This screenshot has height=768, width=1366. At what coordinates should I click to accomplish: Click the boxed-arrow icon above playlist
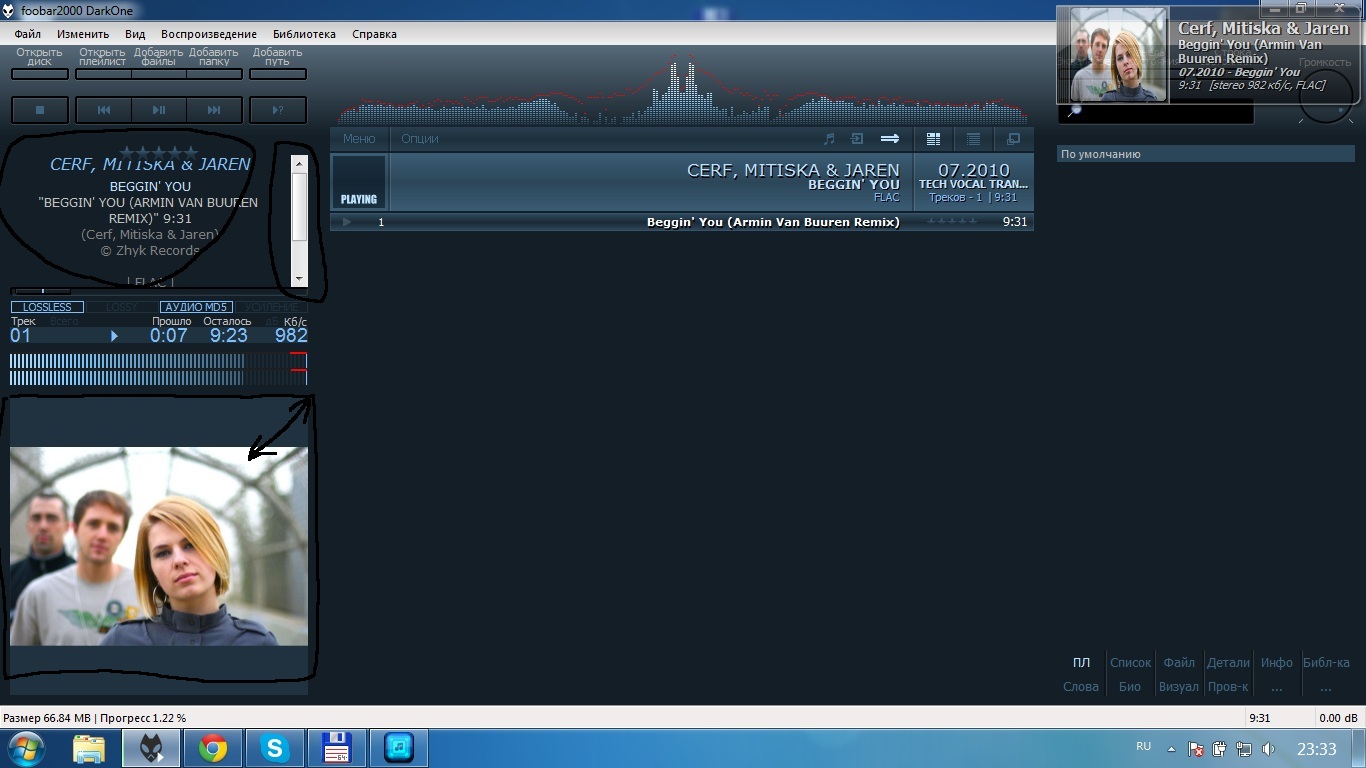coord(857,139)
